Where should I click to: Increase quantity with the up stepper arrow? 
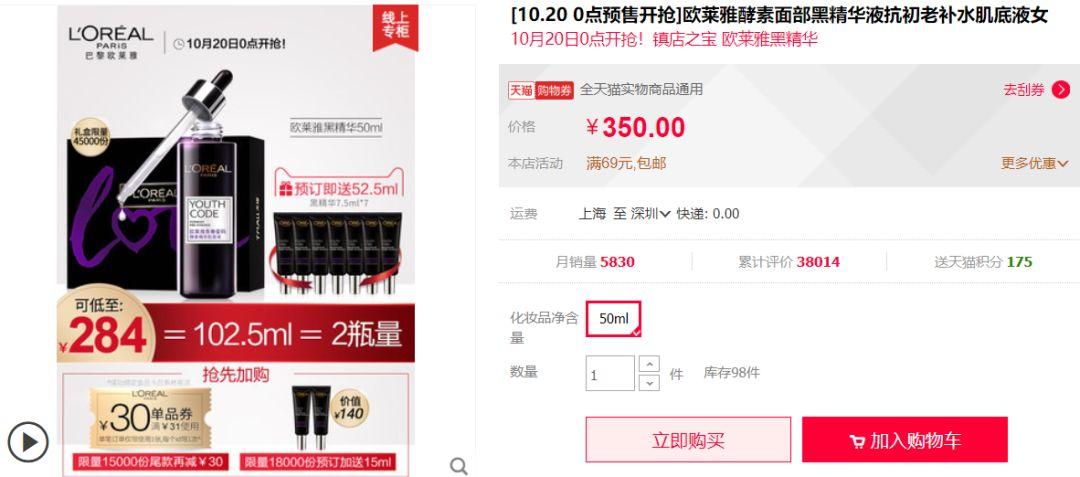tap(649, 363)
